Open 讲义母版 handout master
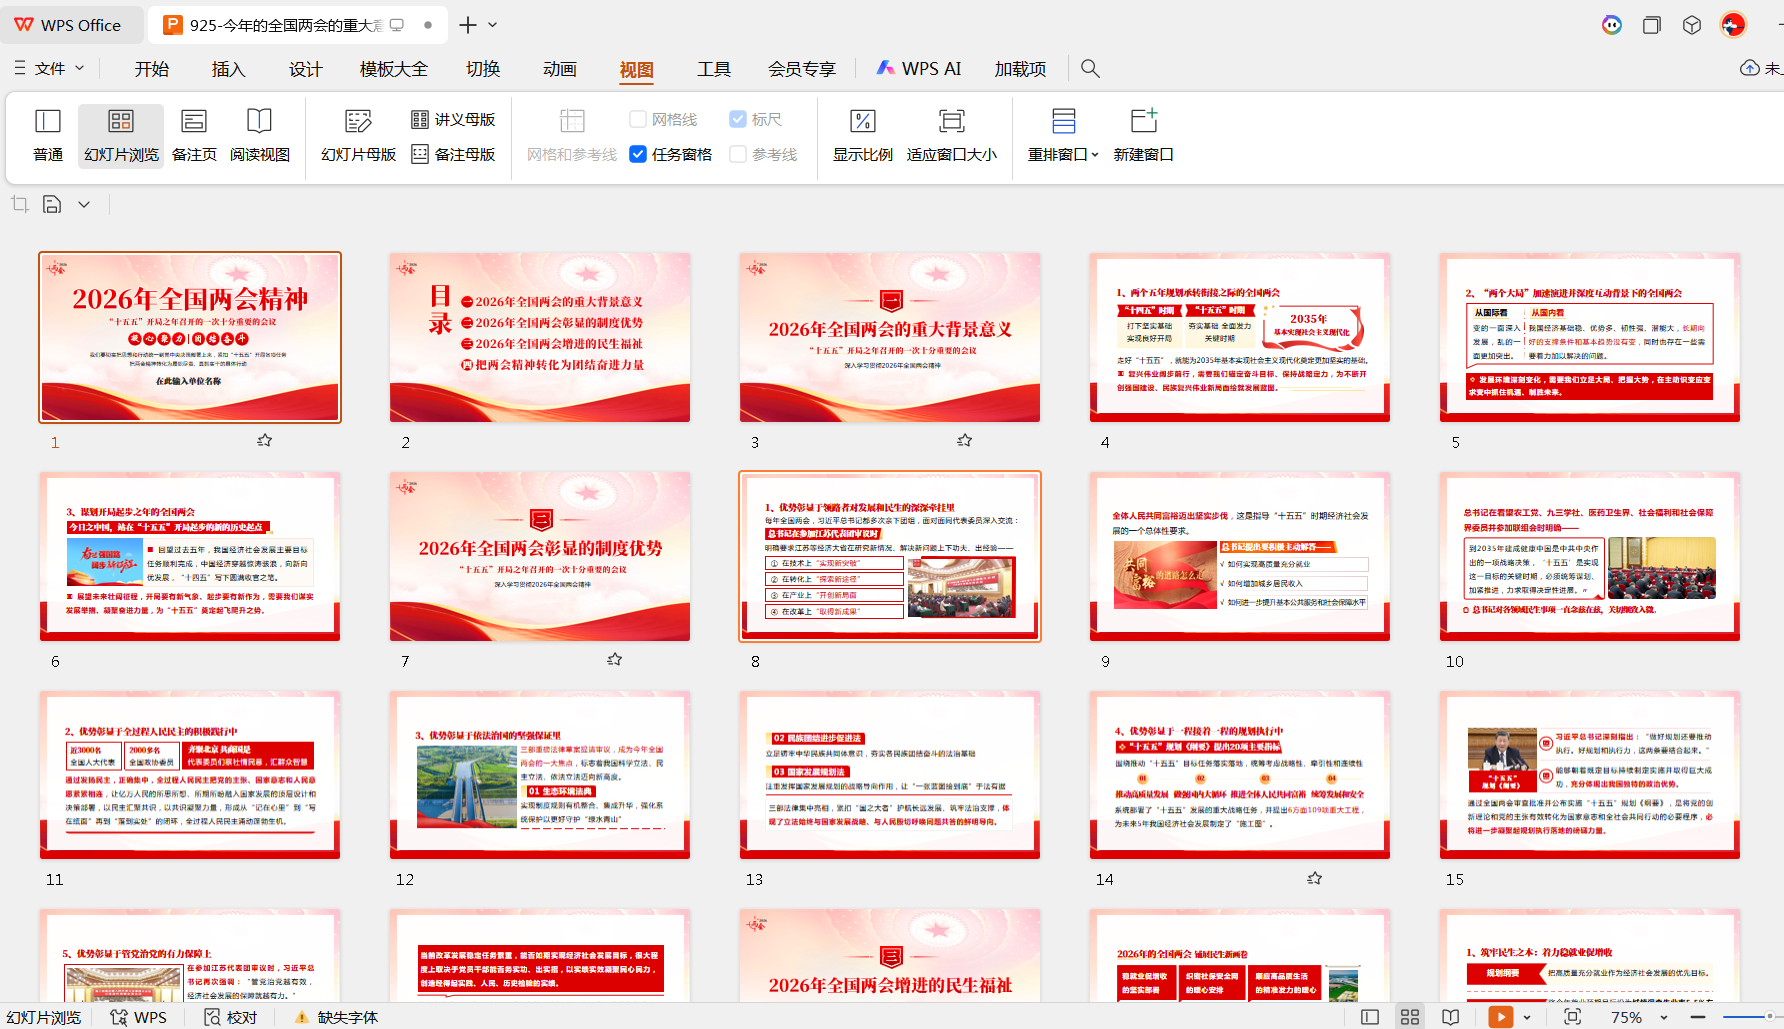 [x=453, y=119]
